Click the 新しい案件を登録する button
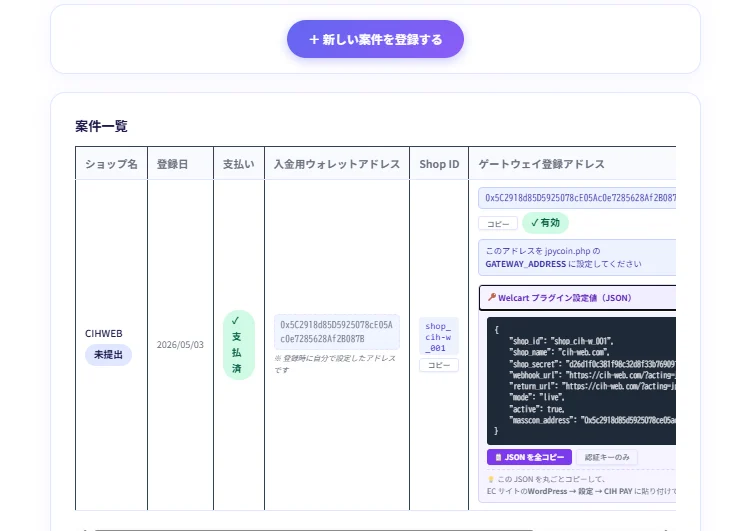Viewport: 750px width, 531px height. (x=375, y=39)
